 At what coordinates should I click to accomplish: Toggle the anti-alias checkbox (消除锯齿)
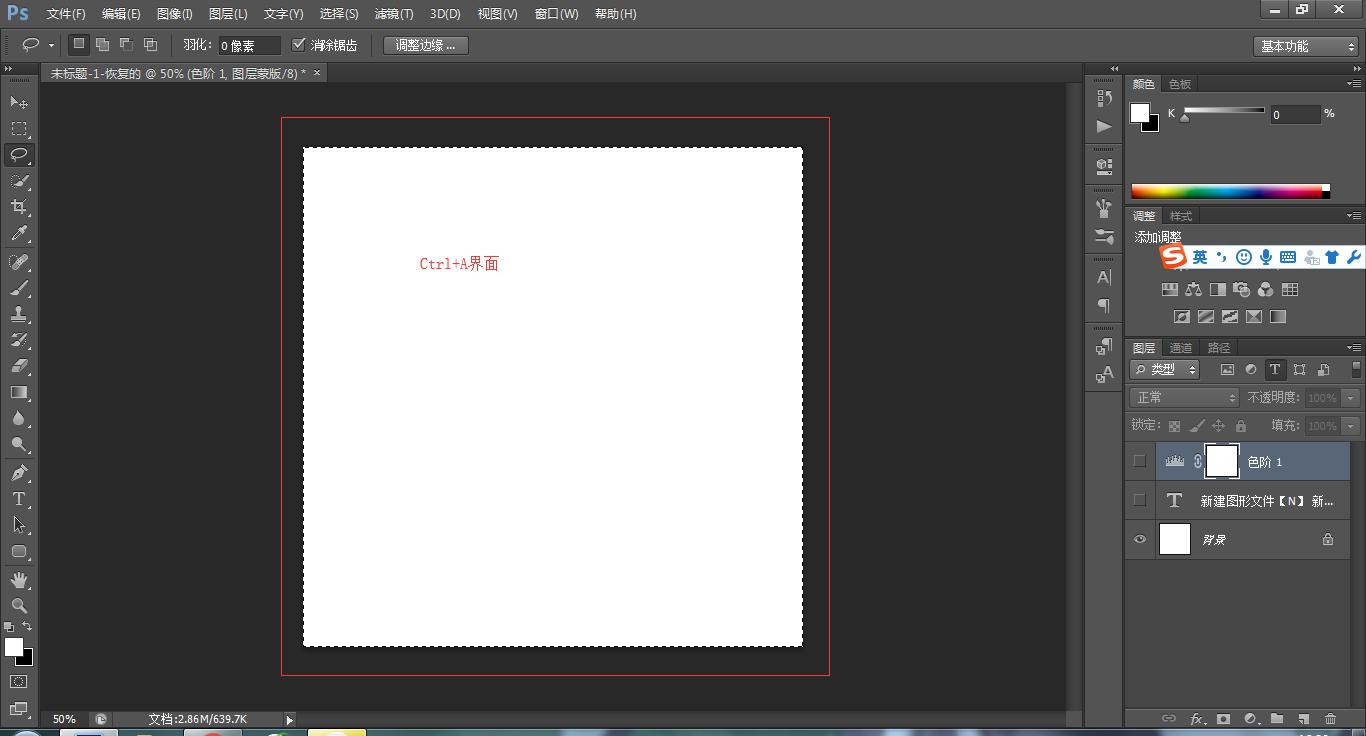click(x=298, y=45)
